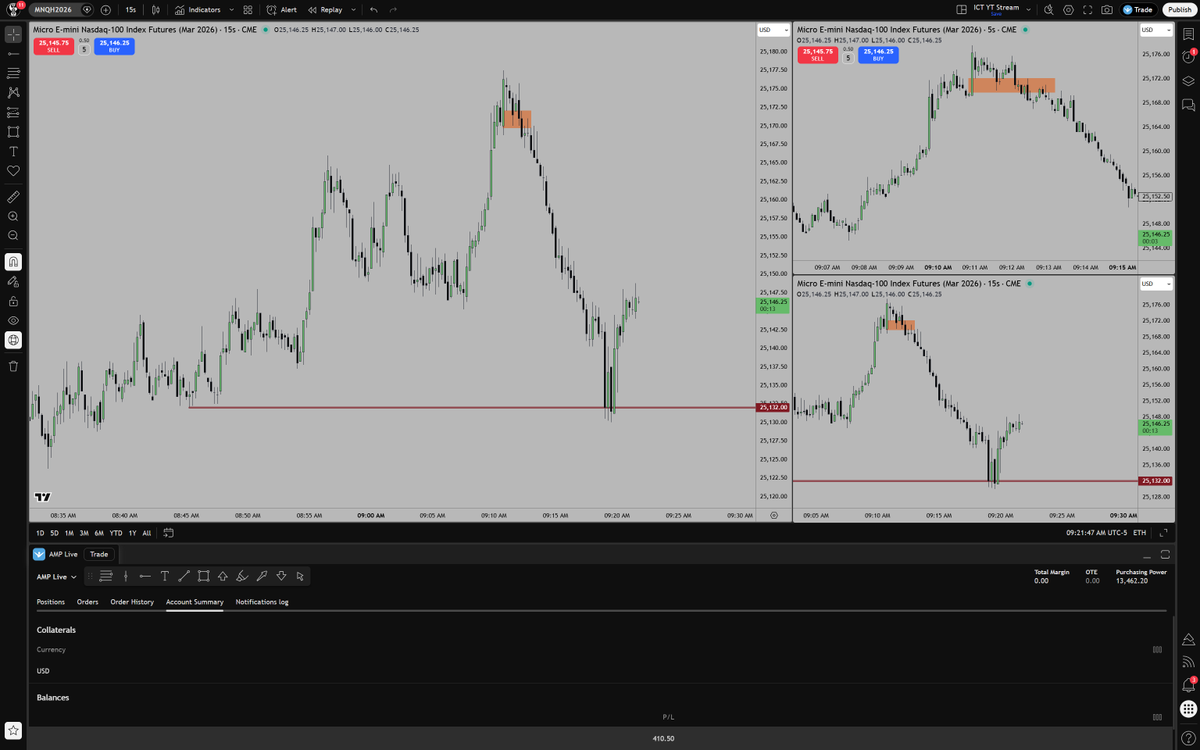The width and height of the screenshot is (1200, 750).
Task: Select the Measure ruler tool
Action: point(13,197)
